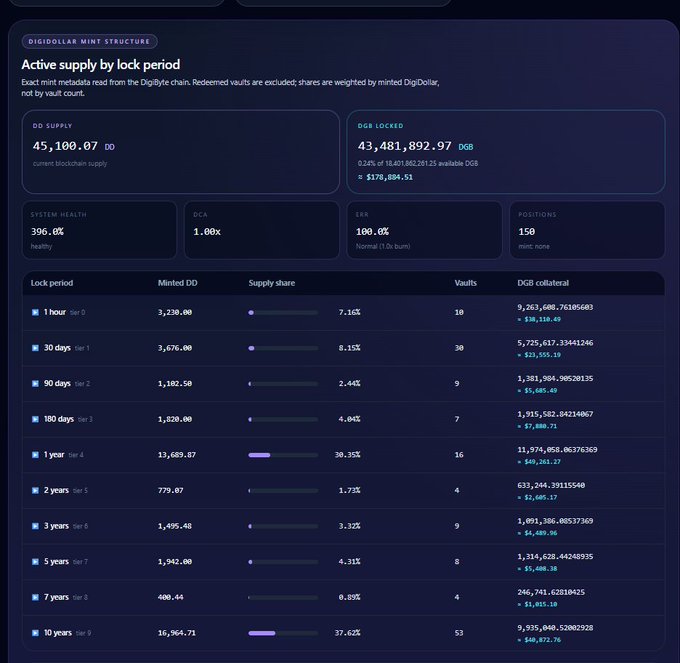Click the 7.16% supply share figure
The height and width of the screenshot is (663, 680).
(x=350, y=312)
